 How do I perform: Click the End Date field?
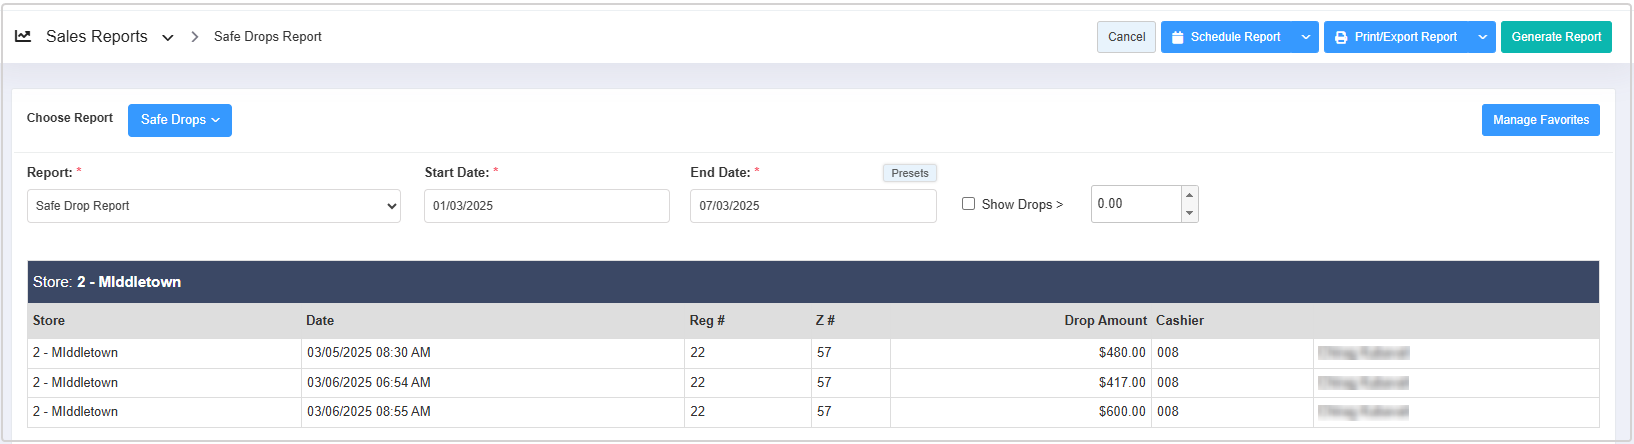click(812, 206)
